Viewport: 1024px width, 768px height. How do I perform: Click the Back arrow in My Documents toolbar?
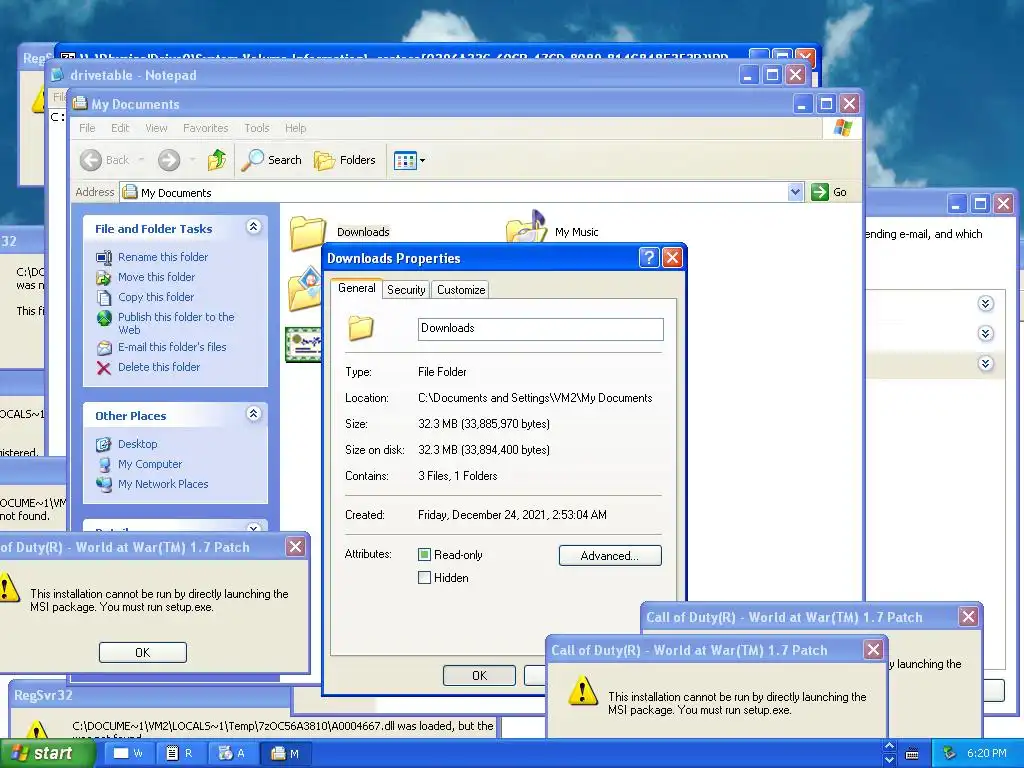[91, 160]
